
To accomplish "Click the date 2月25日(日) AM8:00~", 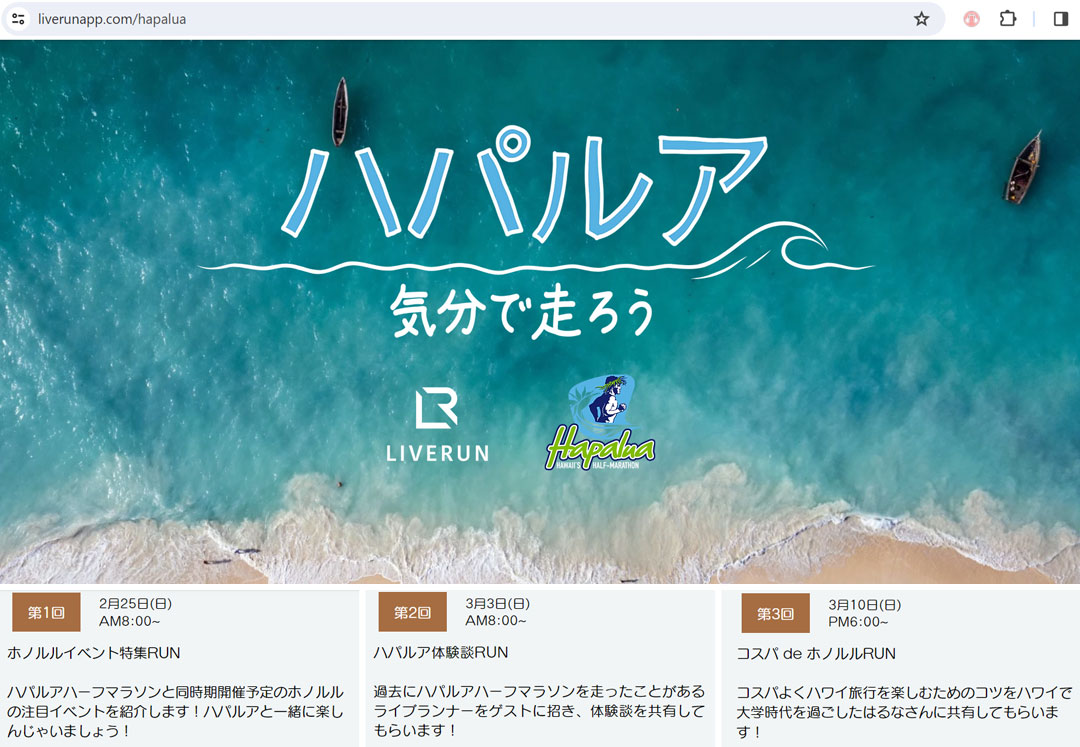I will 136,612.
